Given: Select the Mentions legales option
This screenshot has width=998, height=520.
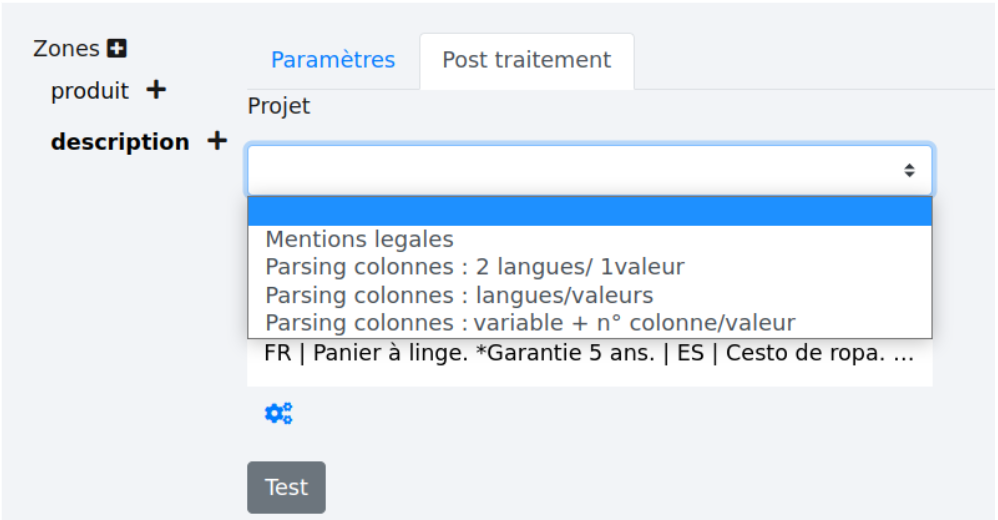Looking at the screenshot, I should coord(359,240).
